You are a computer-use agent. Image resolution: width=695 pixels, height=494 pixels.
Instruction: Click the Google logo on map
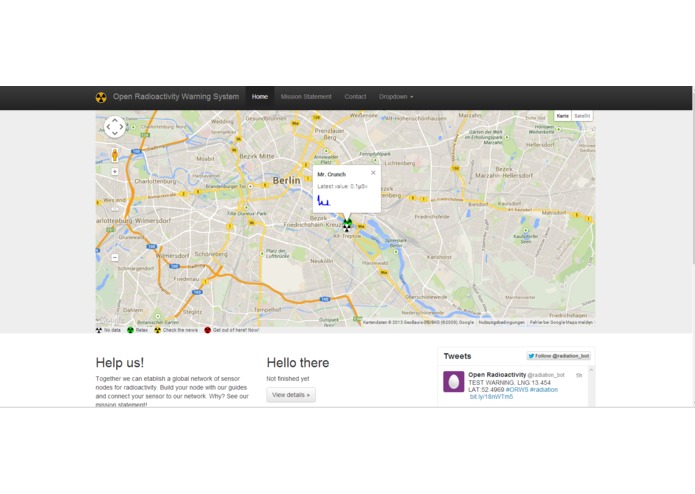coord(109,320)
